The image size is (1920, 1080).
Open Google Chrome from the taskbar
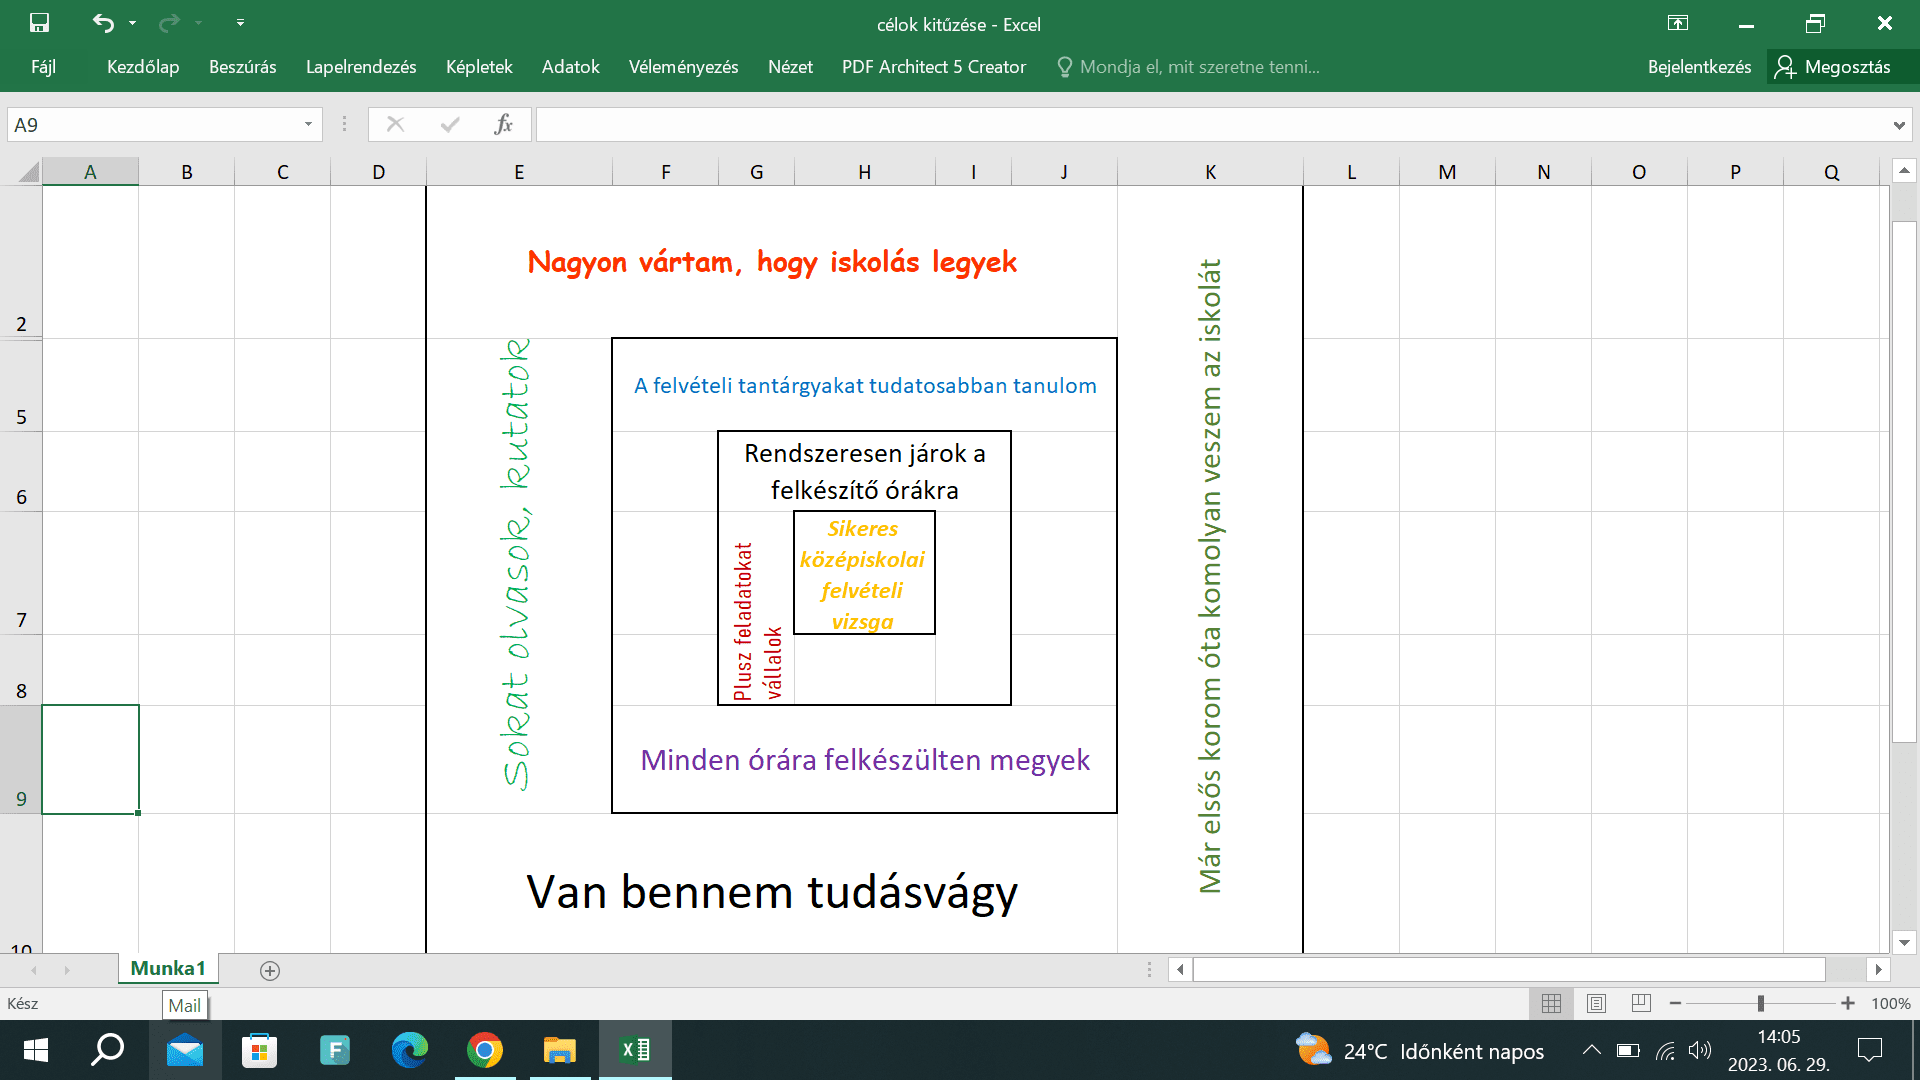click(485, 1050)
